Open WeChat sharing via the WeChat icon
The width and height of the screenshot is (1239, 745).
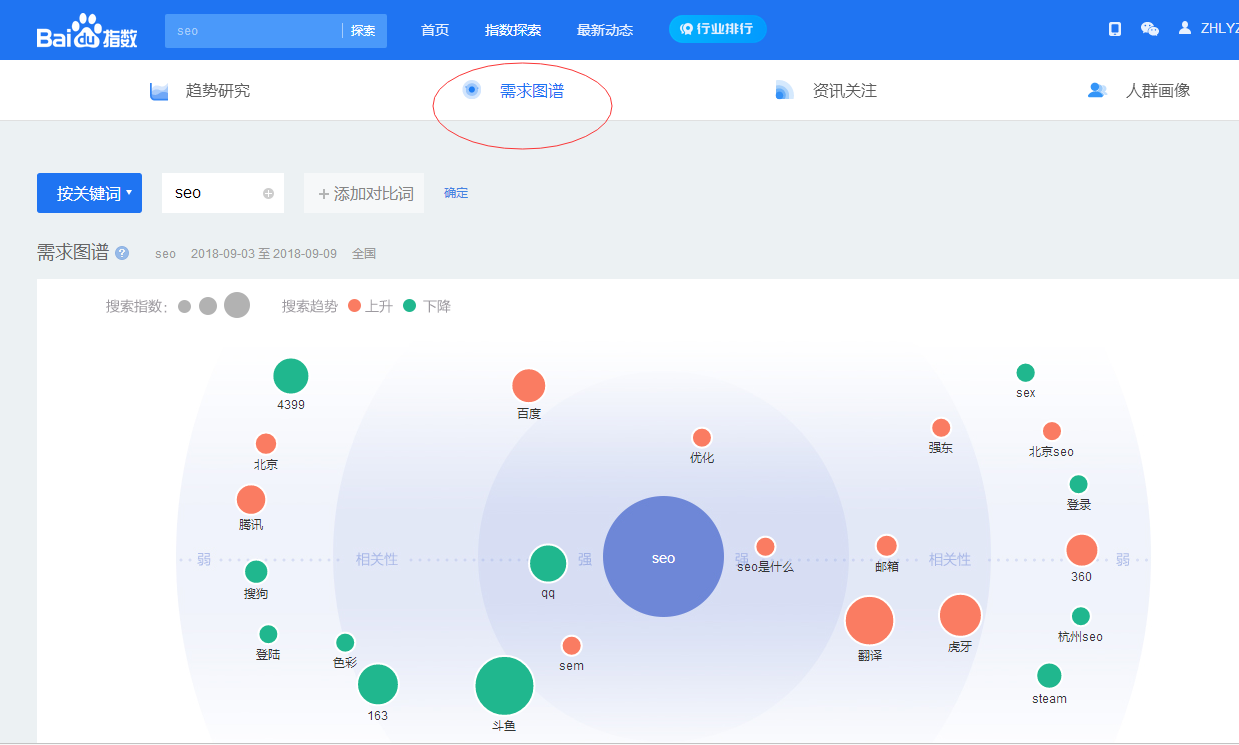(1149, 30)
